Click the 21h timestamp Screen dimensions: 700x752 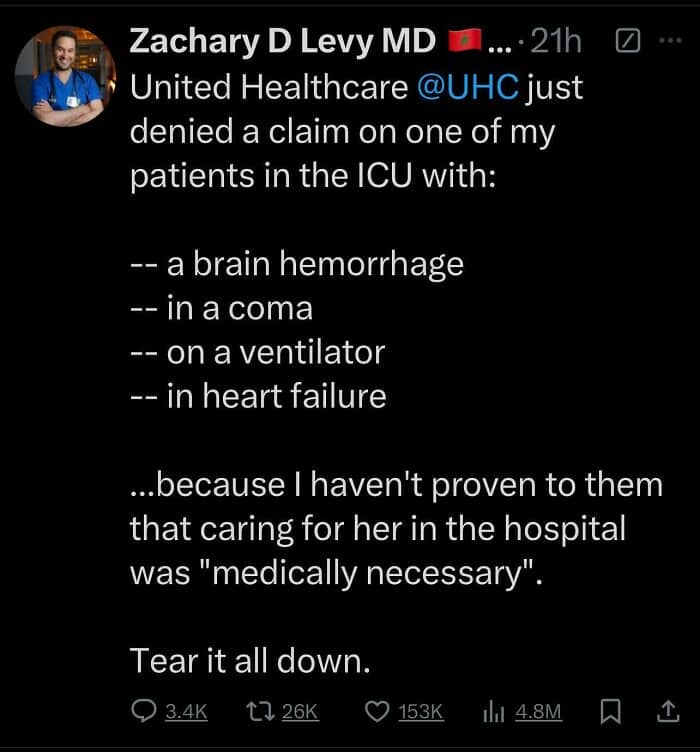tap(556, 41)
